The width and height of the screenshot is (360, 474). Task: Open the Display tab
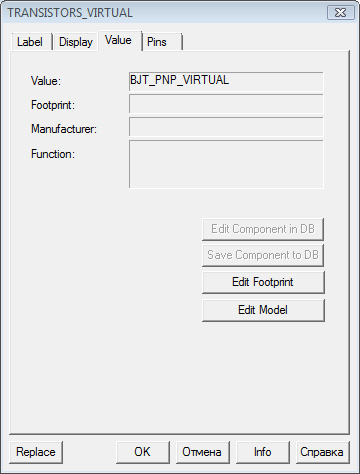pyautogui.click(x=76, y=42)
